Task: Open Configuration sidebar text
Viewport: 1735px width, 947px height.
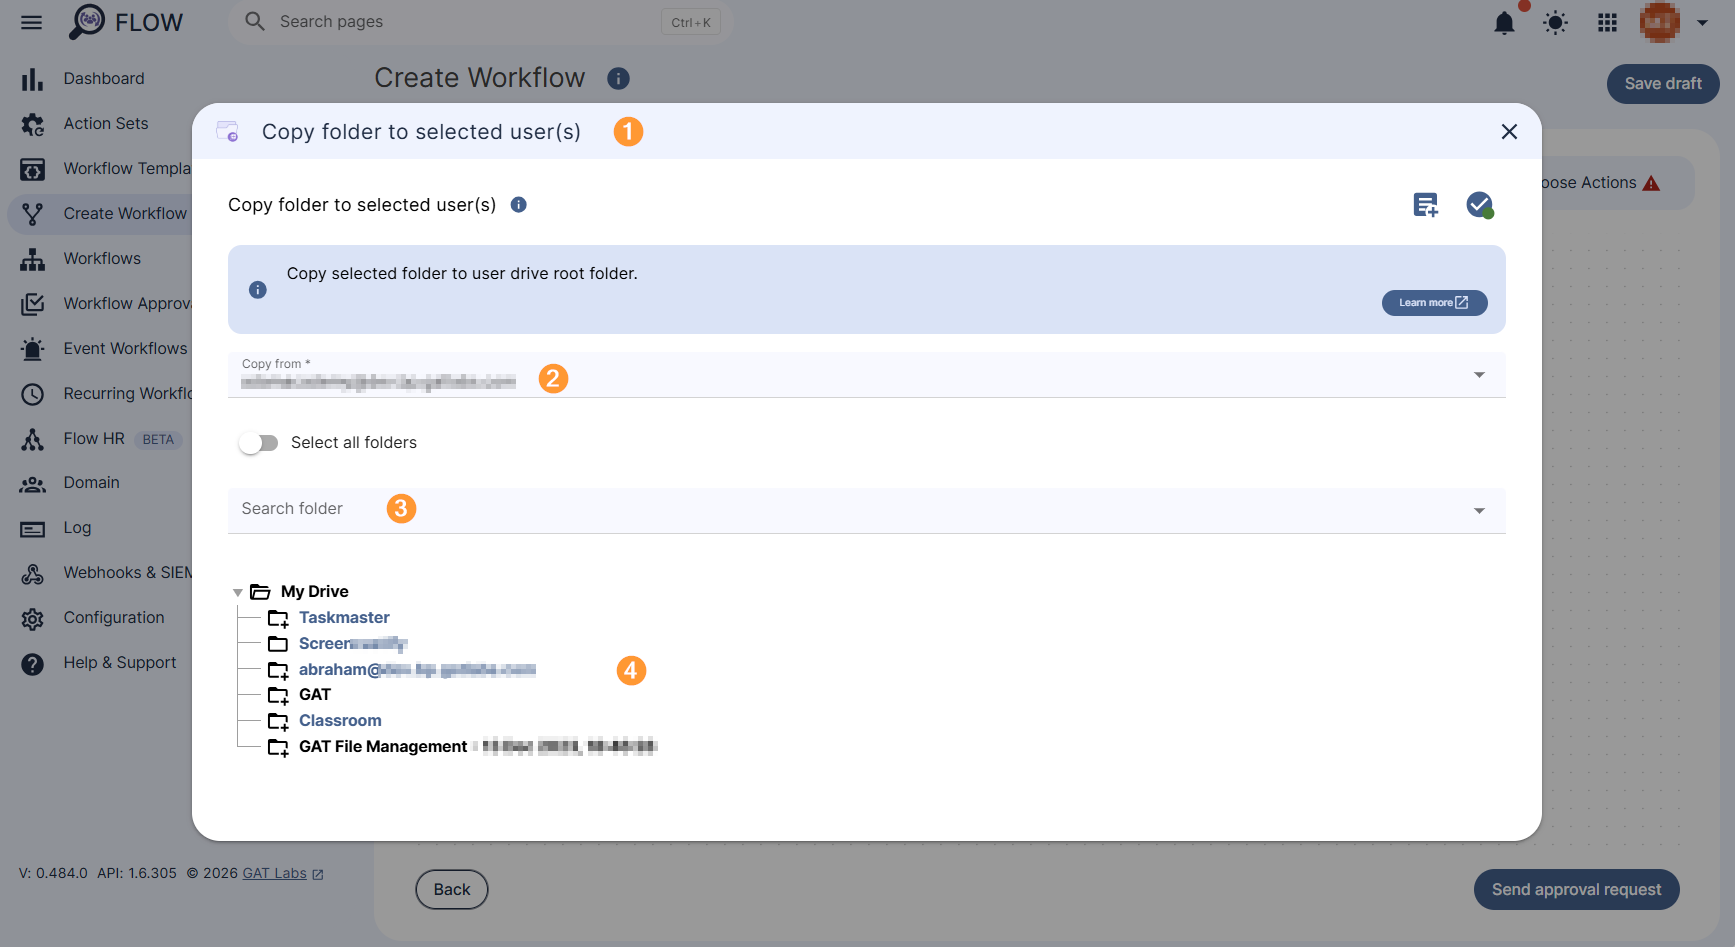Action: coord(114,618)
